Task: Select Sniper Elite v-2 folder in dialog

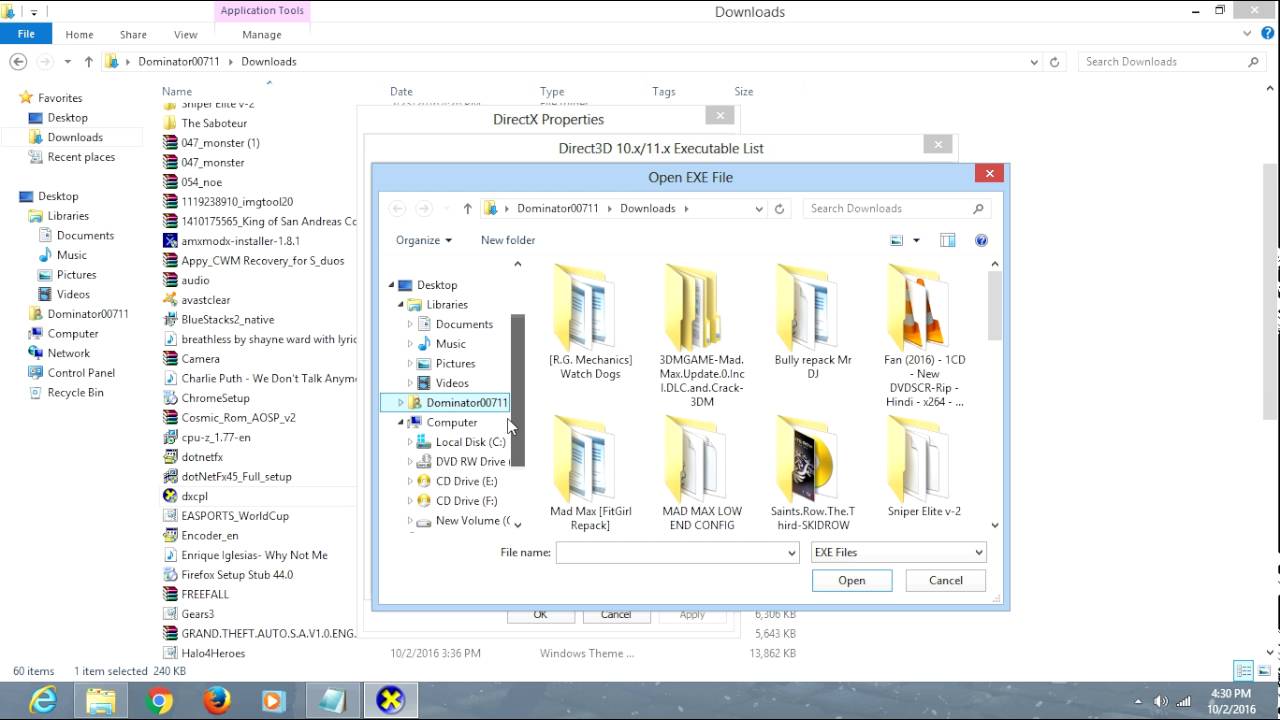Action: coord(924,467)
